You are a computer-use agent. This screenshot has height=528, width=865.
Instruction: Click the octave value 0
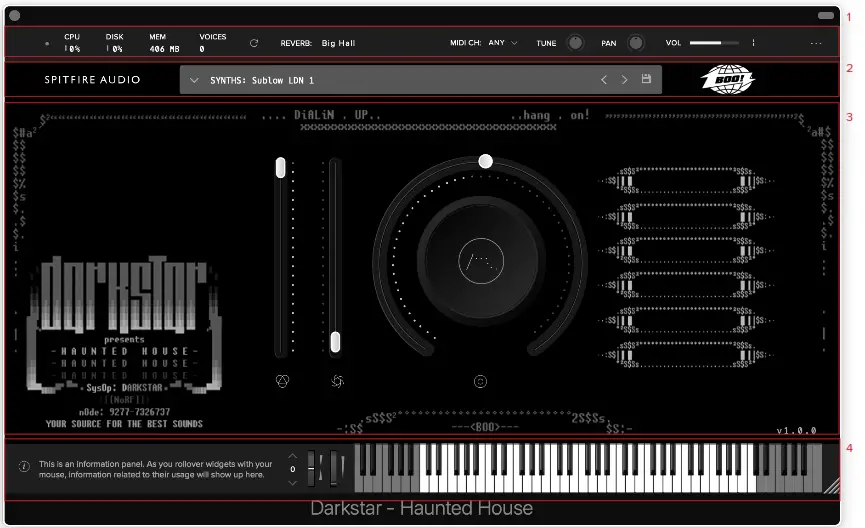[x=292, y=470]
